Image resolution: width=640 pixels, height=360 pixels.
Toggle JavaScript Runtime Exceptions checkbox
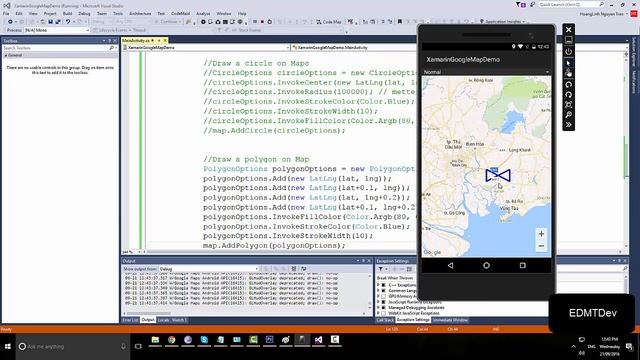[x=383, y=302]
